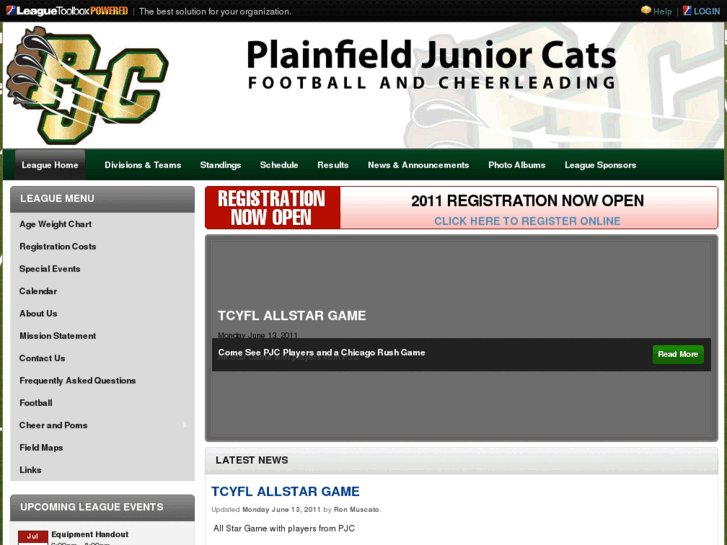Open the Frequently Asked Questions page
The image size is (727, 545).
point(77,380)
